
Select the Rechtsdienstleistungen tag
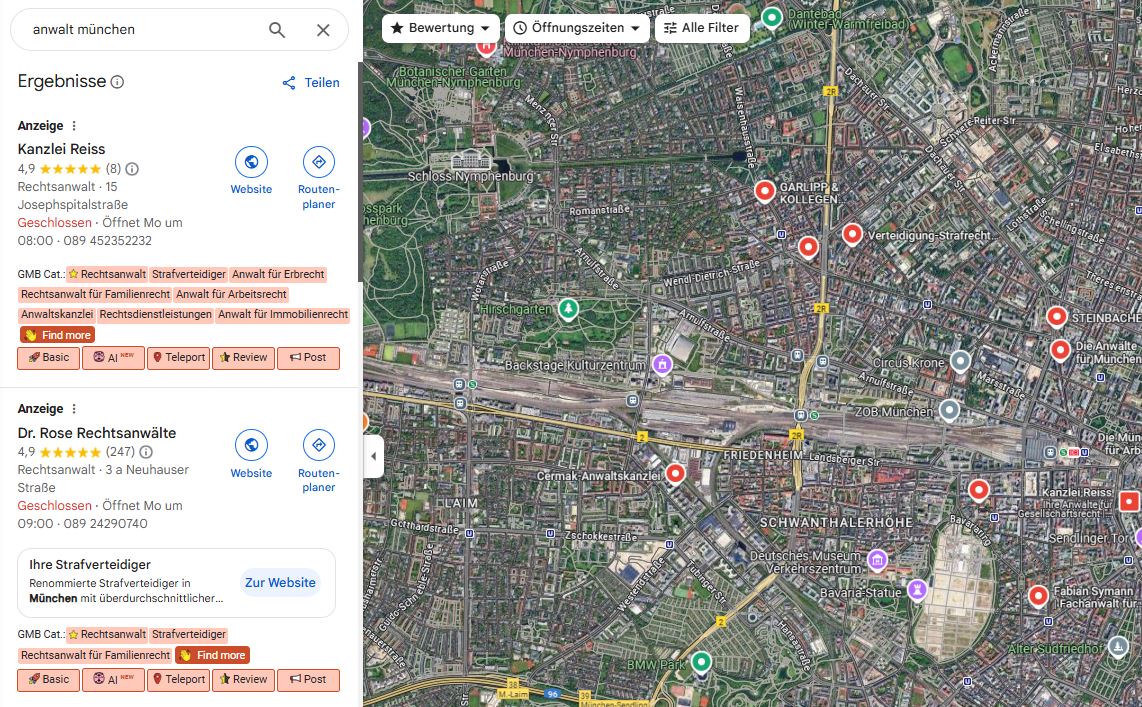[x=155, y=315]
